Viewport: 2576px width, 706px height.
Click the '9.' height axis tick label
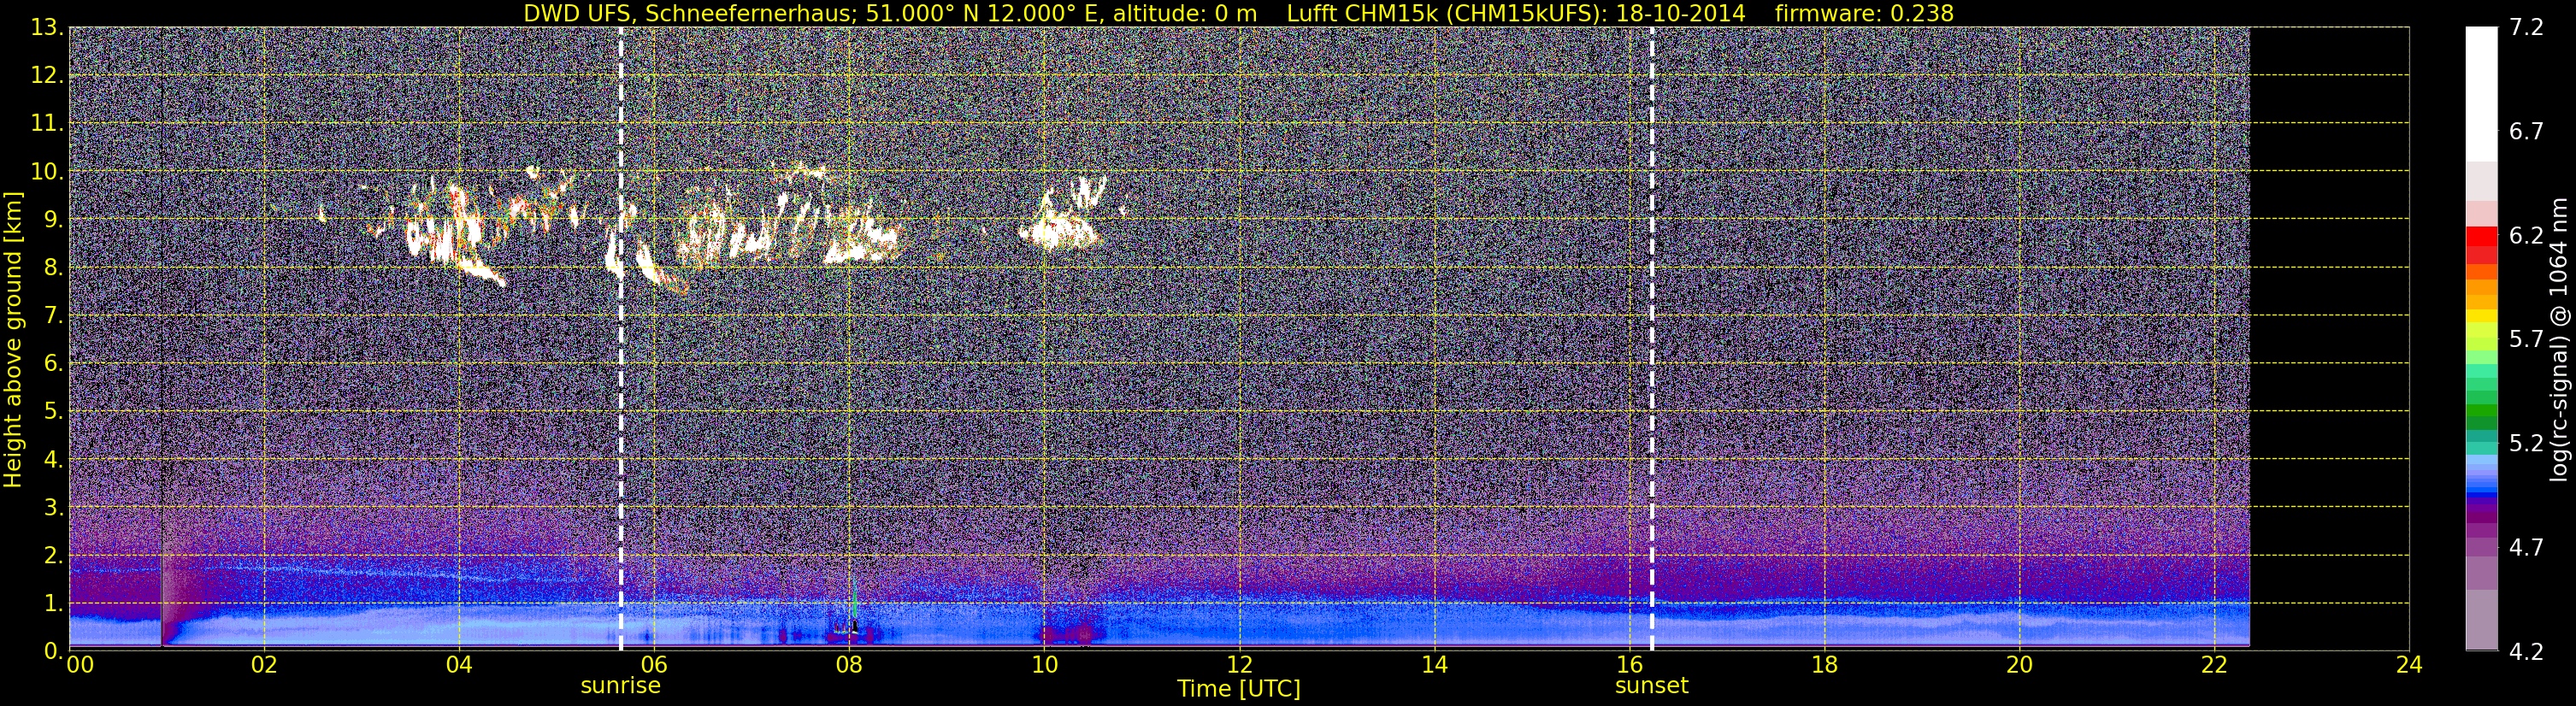(53, 219)
